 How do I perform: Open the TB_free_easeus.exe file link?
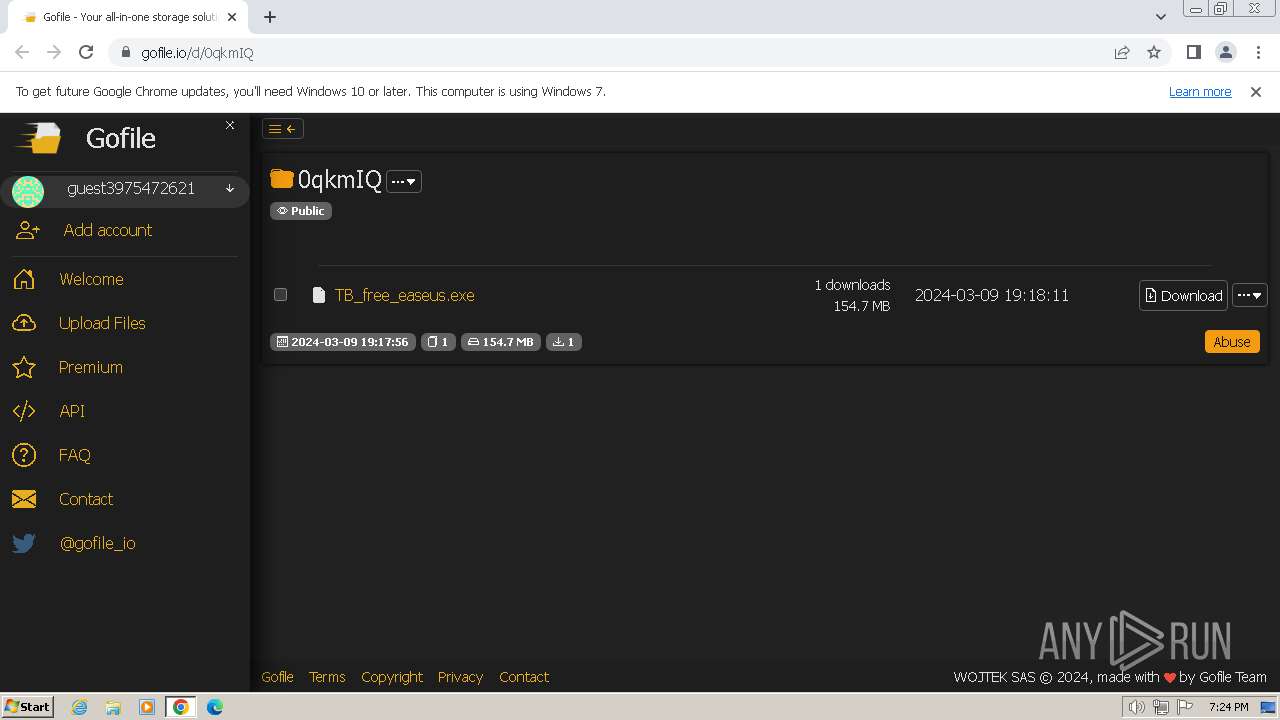404,295
